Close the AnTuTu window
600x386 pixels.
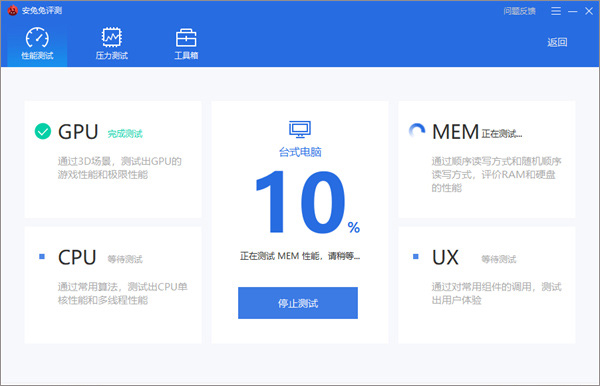pos(589,11)
